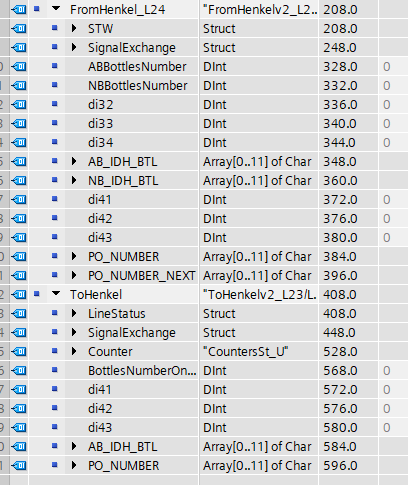
Task: Select the PO_NUMBER_NEXT row name
Action: pos(141,276)
